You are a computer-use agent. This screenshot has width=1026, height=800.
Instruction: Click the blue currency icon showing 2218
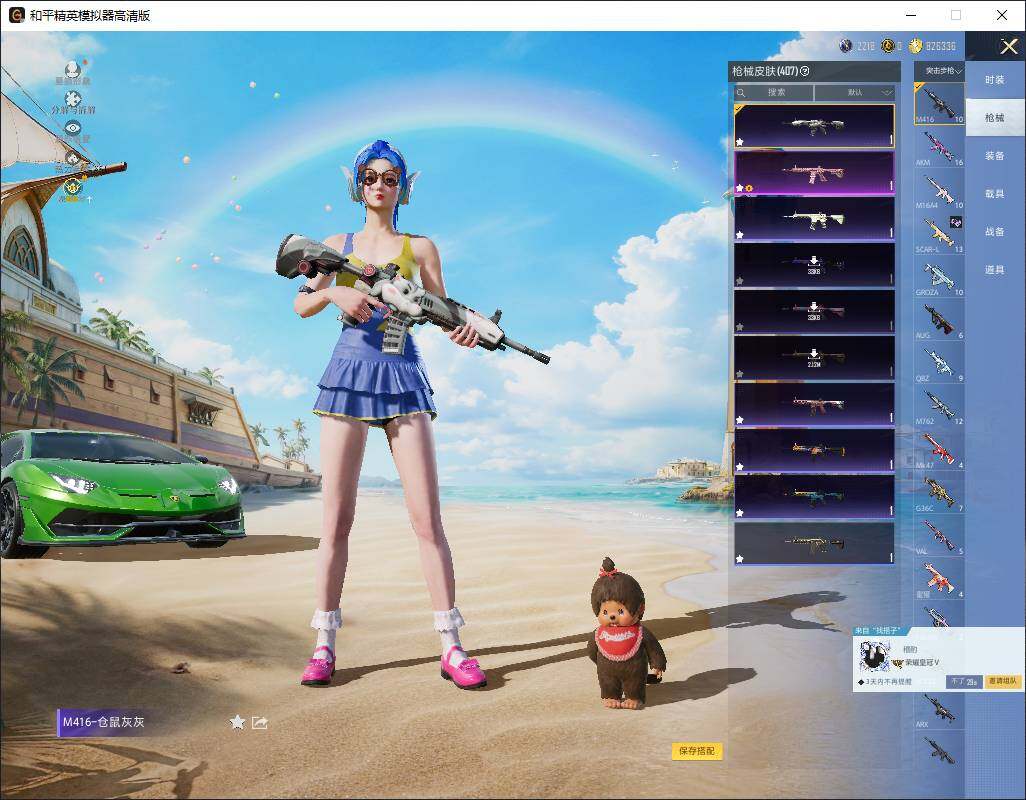(846, 46)
